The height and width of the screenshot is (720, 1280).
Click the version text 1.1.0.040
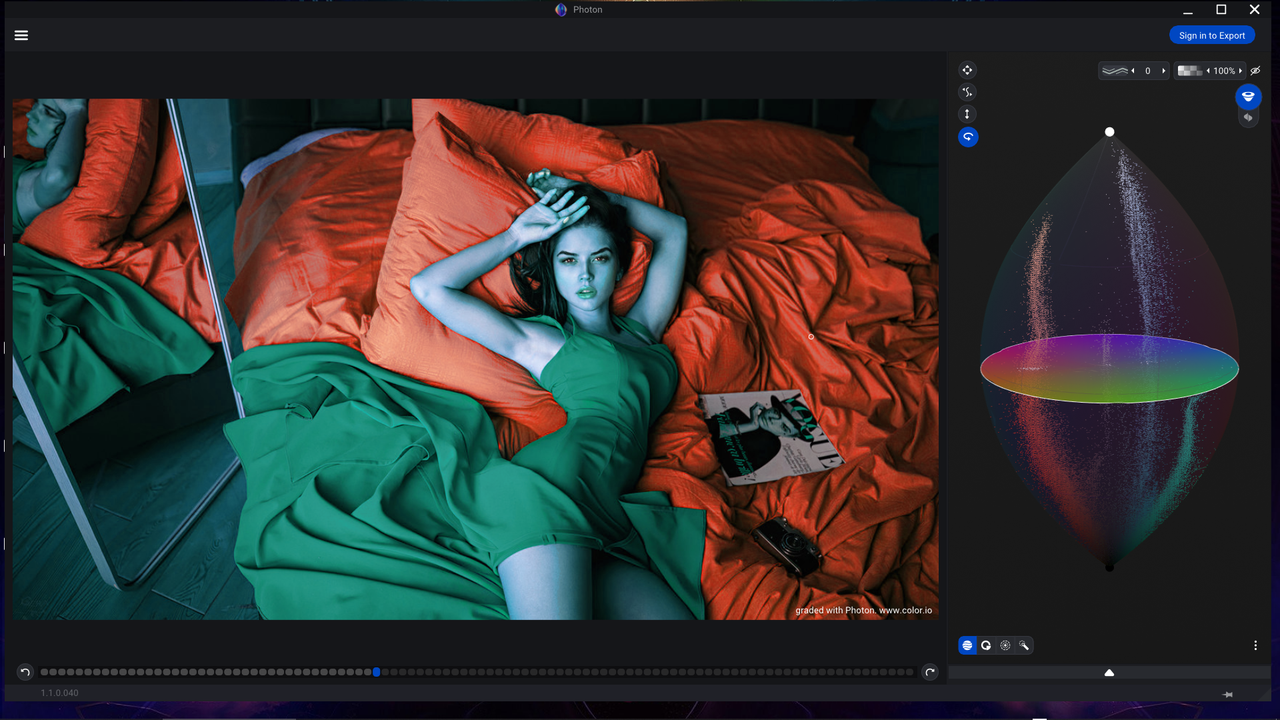(60, 693)
